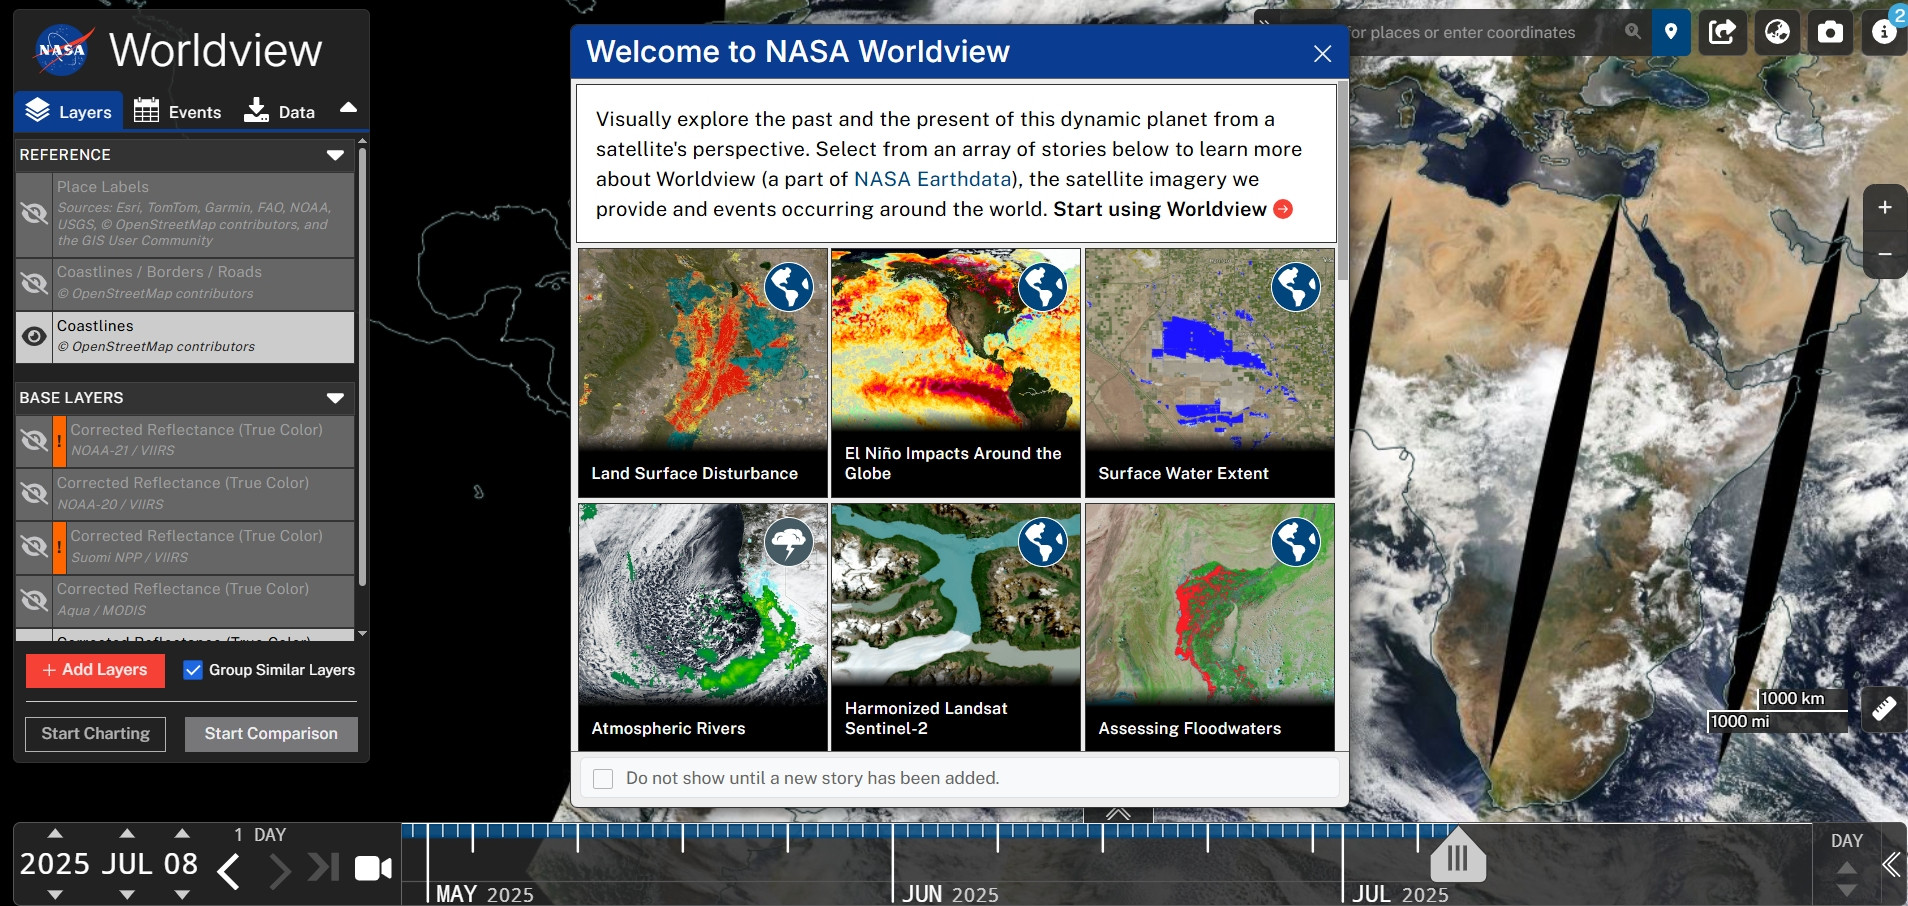Click the red arrow Start using Worldview icon

pos(1283,209)
